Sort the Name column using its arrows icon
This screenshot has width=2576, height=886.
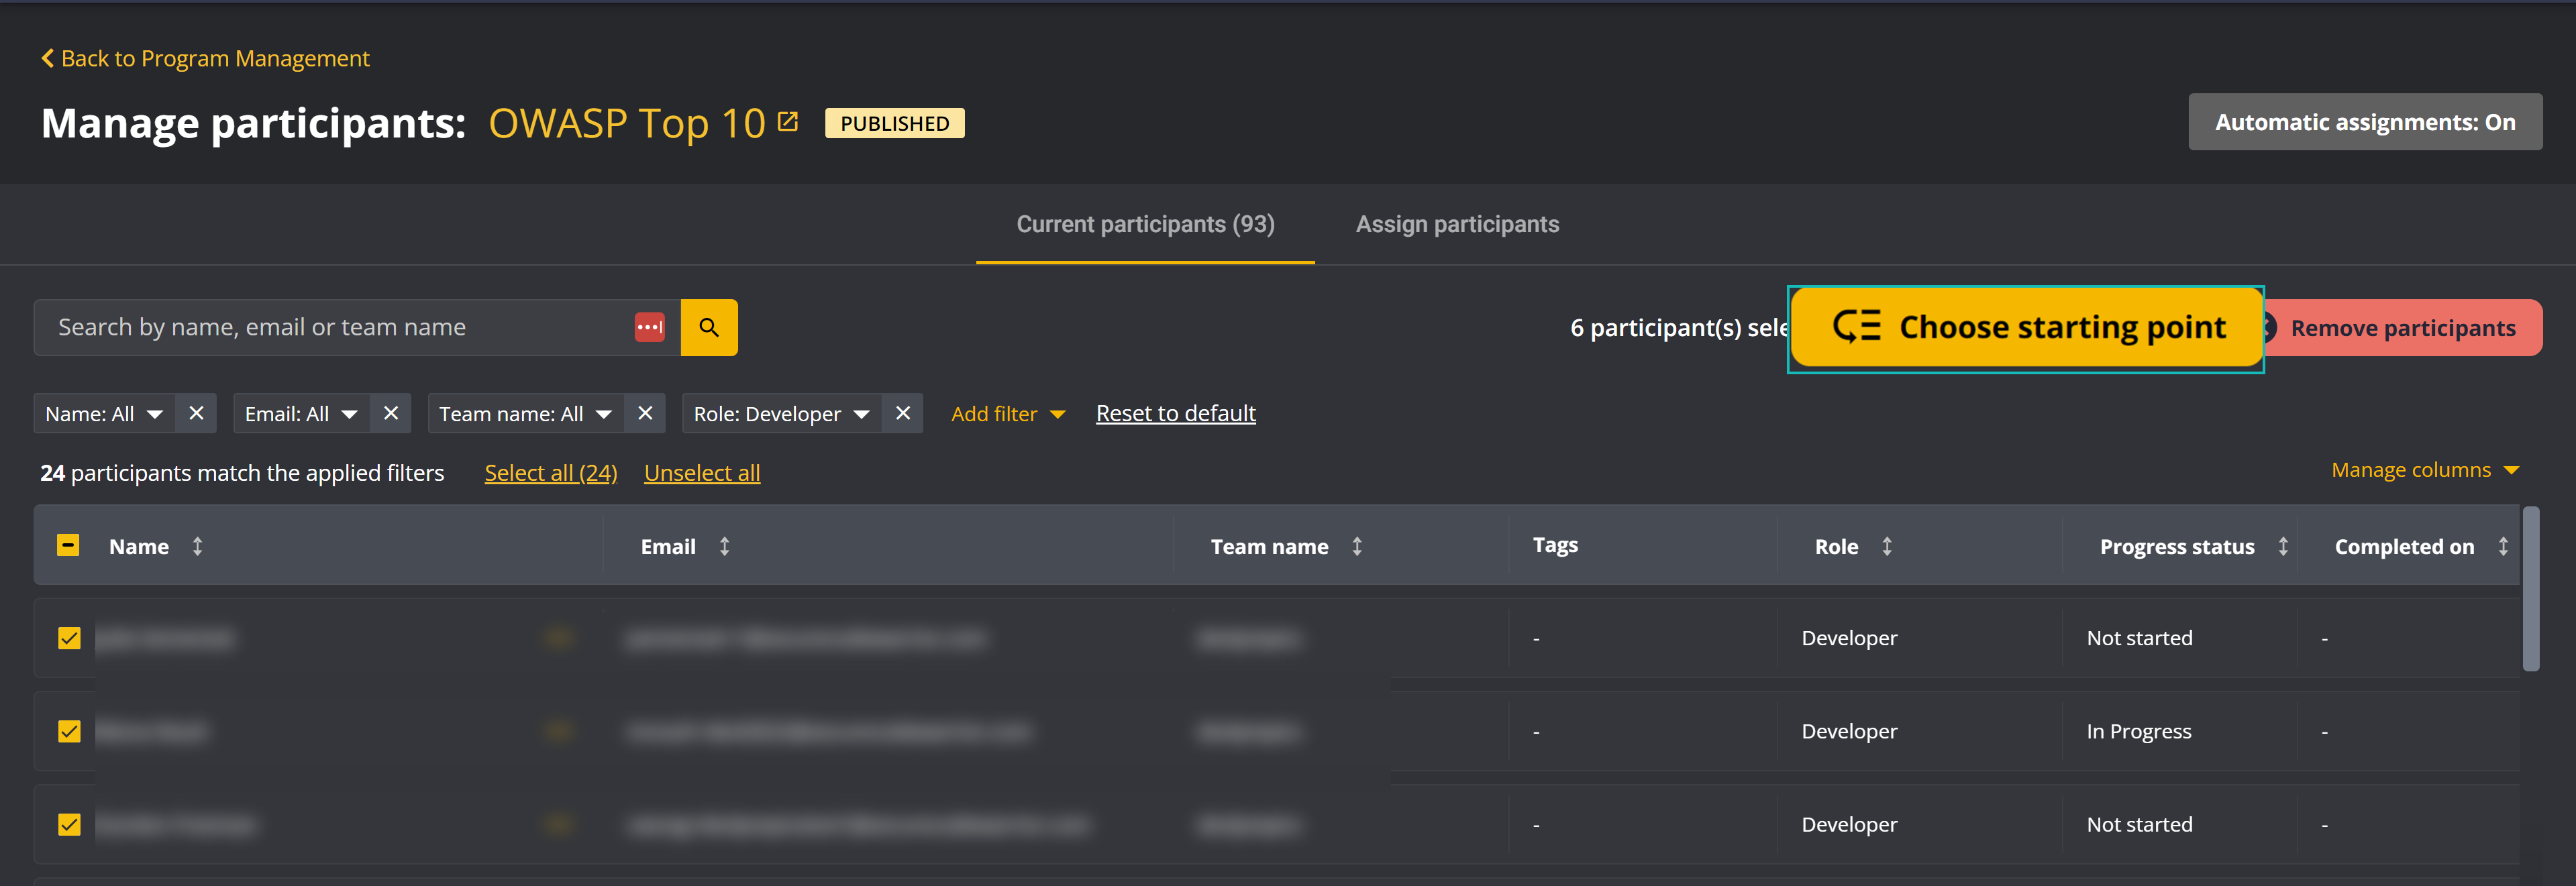click(x=198, y=546)
